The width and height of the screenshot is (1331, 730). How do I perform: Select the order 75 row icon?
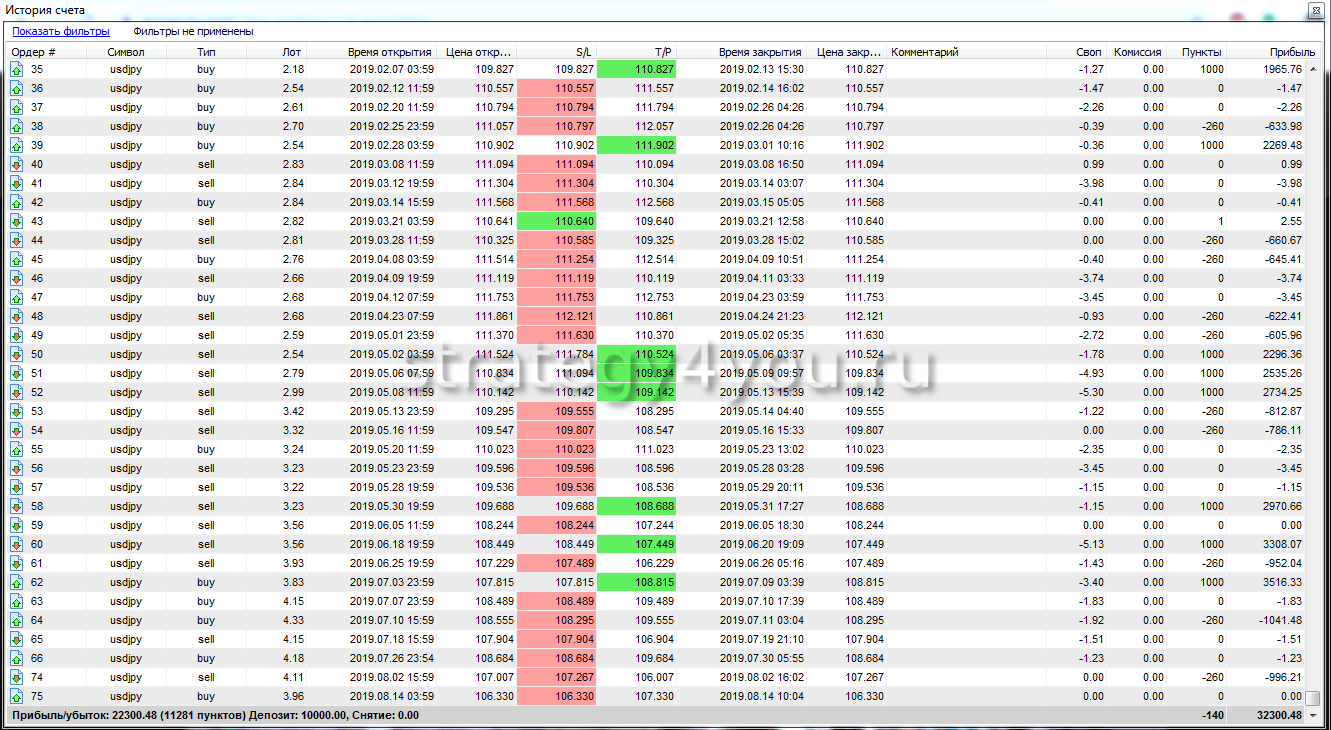point(17,696)
